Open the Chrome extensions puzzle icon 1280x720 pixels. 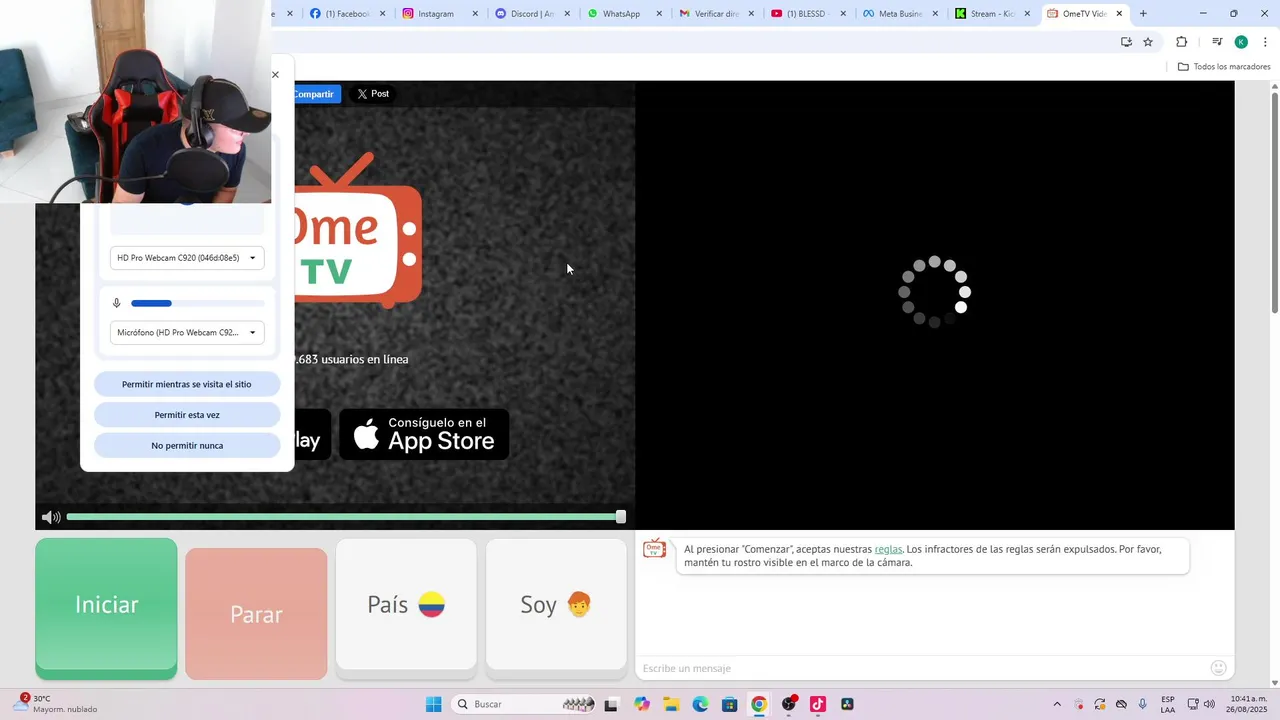[x=1181, y=42]
